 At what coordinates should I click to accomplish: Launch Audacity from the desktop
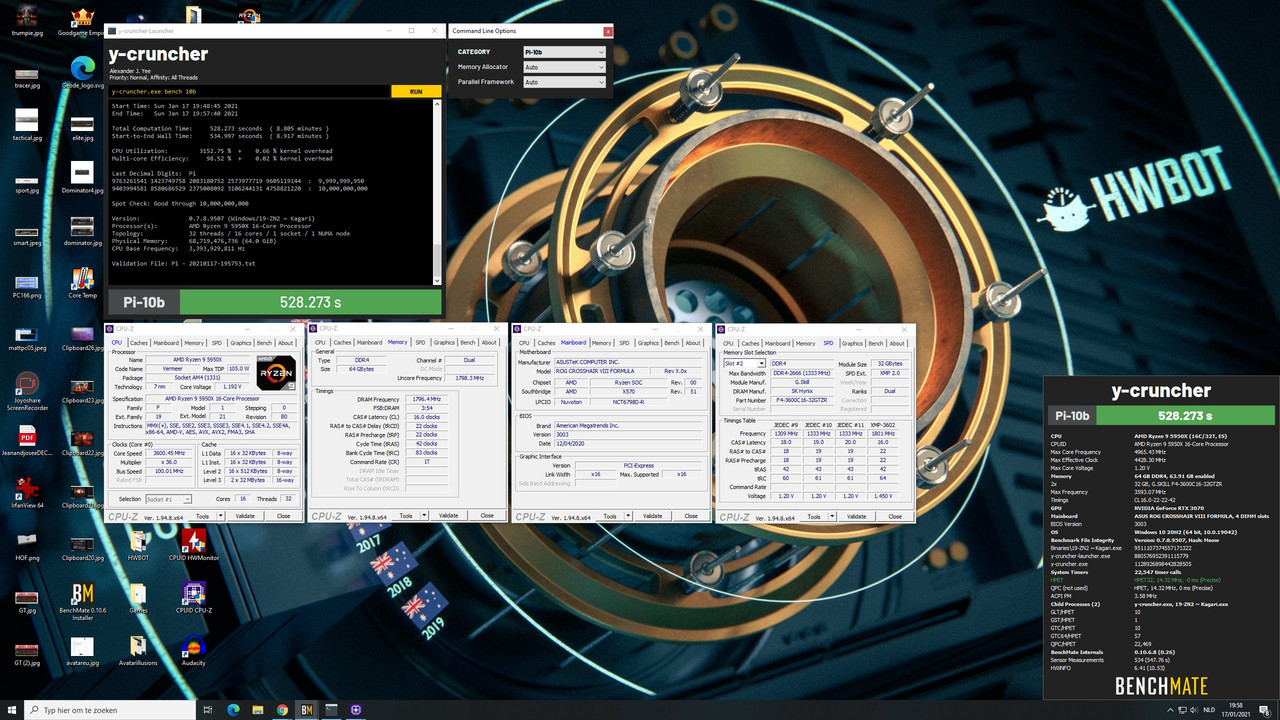point(193,650)
